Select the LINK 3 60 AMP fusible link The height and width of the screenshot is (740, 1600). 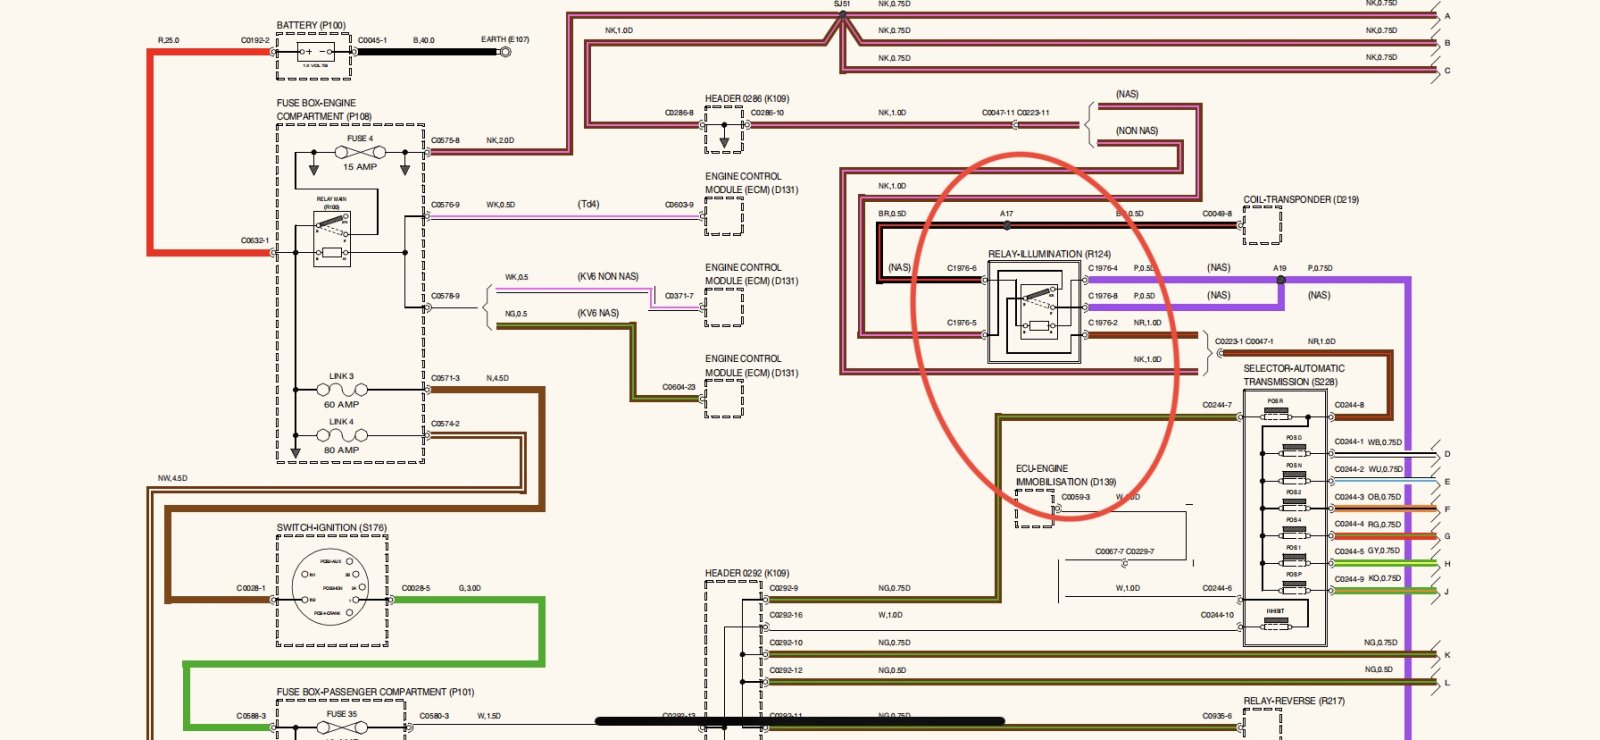pos(341,390)
